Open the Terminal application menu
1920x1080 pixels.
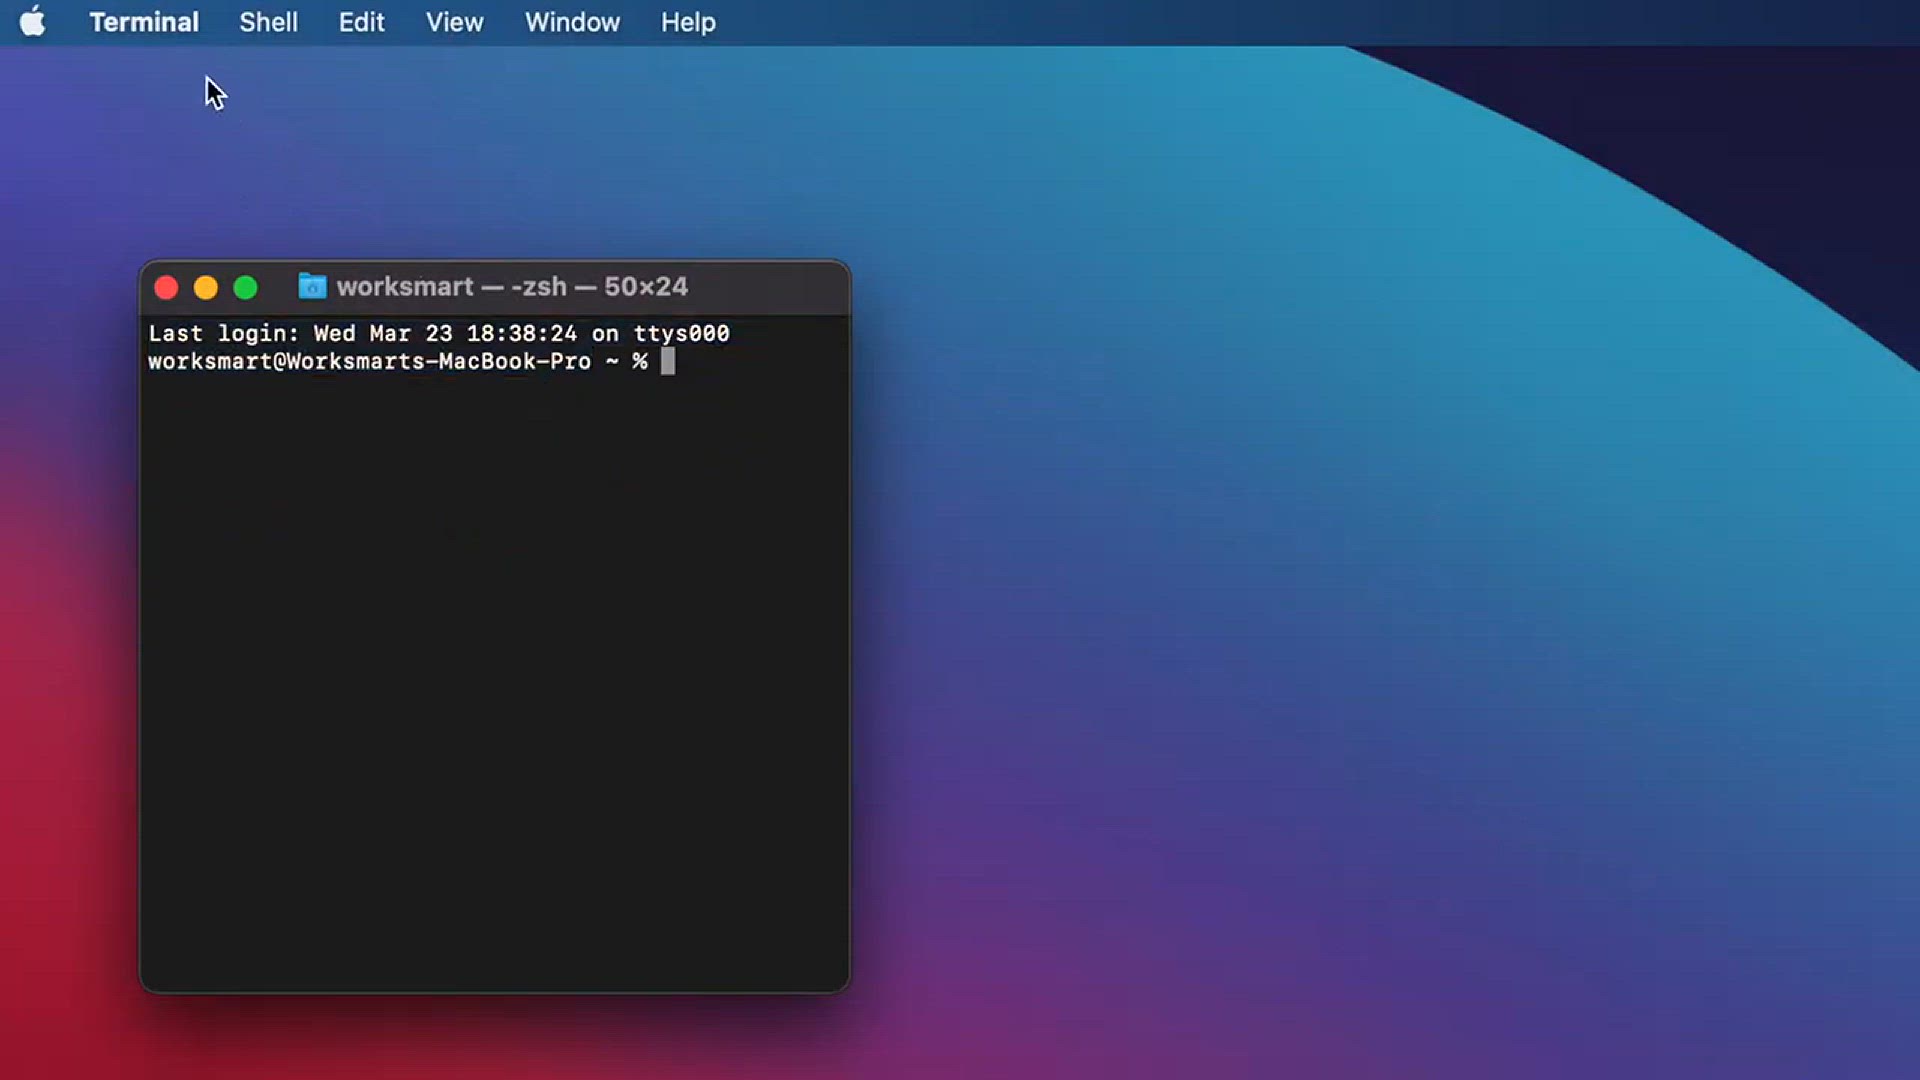coord(144,22)
